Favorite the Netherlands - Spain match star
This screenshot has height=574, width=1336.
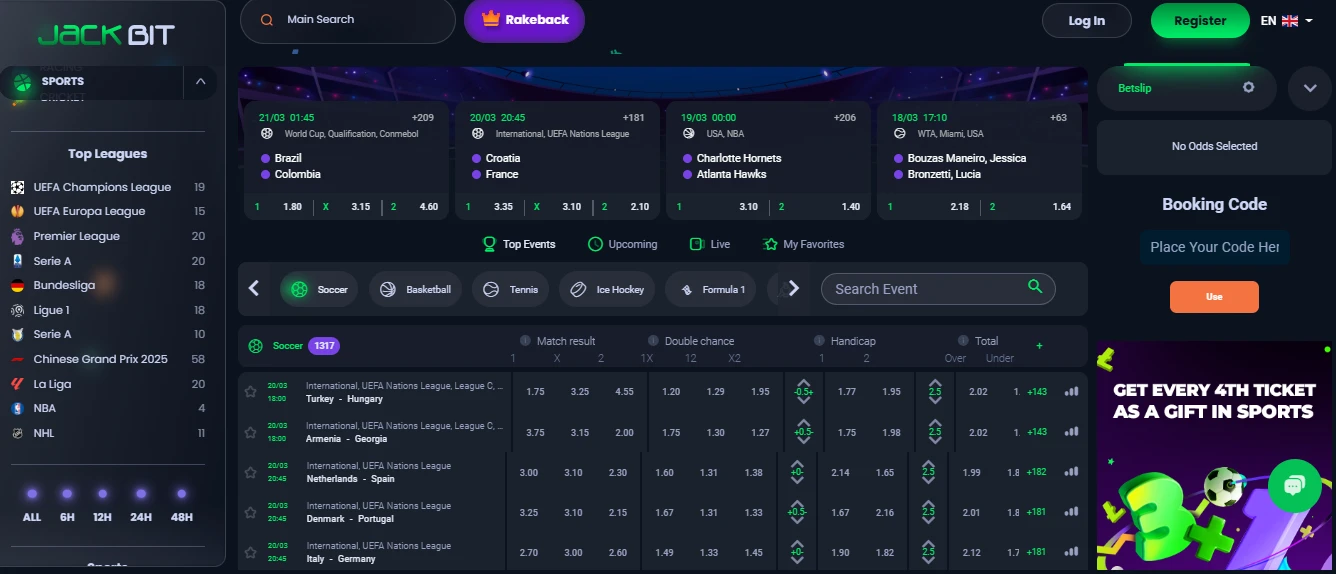click(251, 472)
